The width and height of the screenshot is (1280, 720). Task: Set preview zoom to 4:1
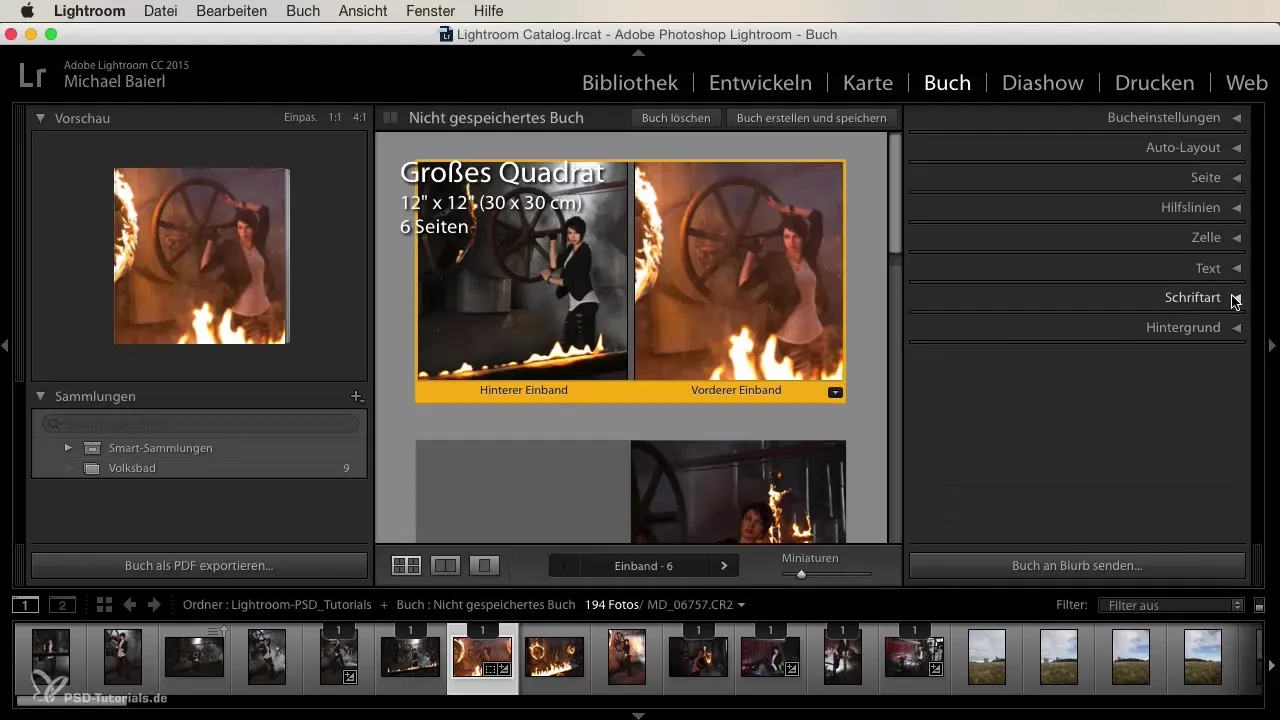click(x=359, y=118)
